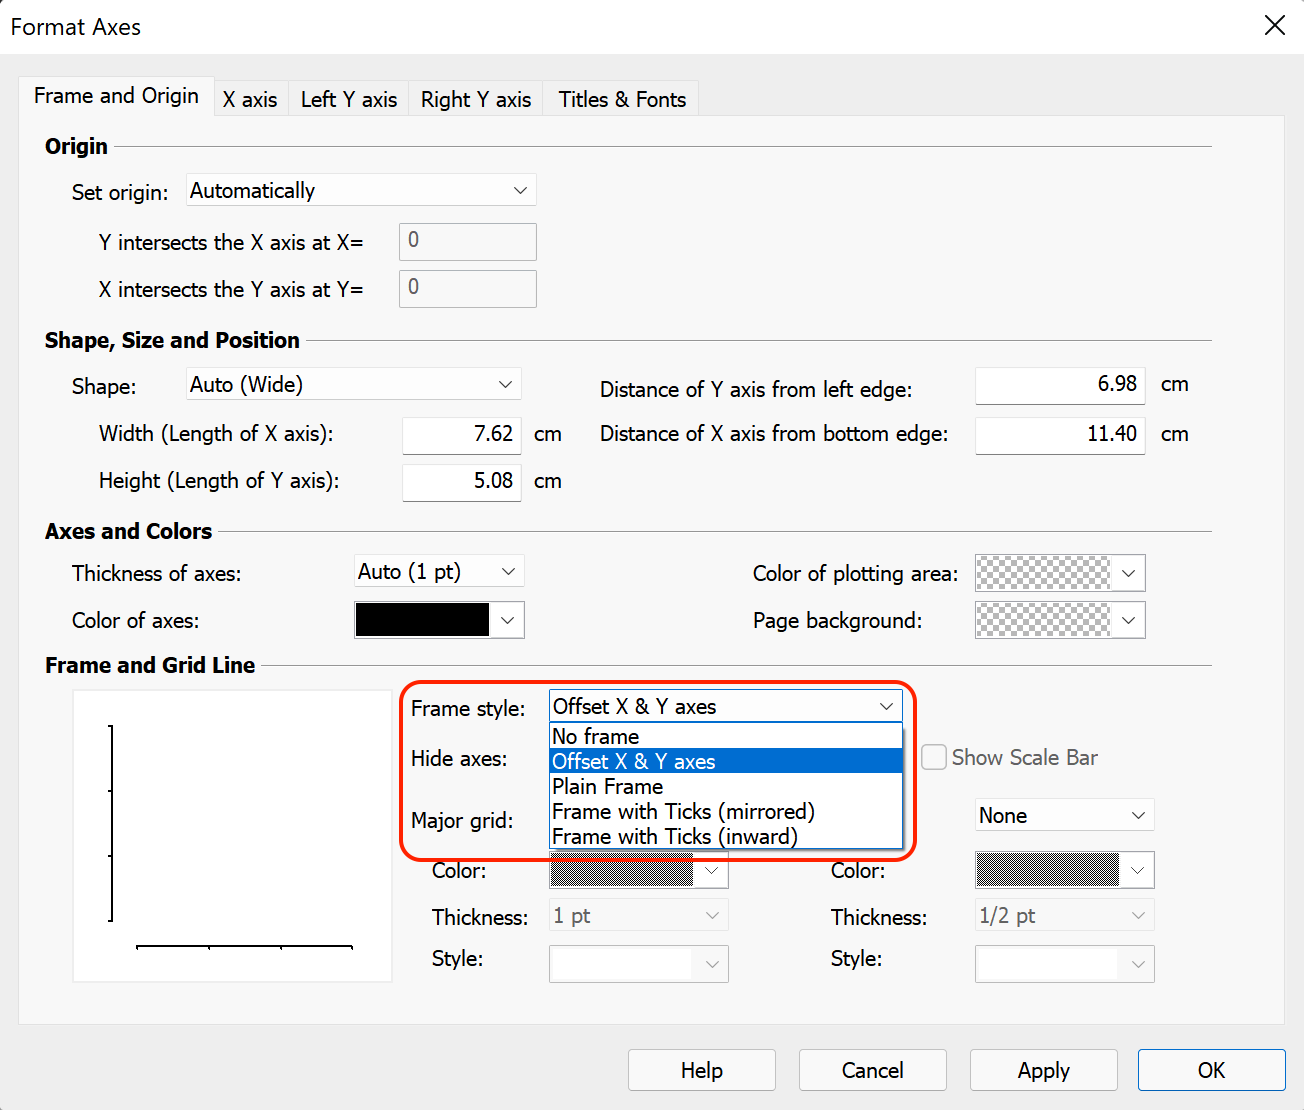Open the "Color of plotting area" swatch

pos(1059,573)
